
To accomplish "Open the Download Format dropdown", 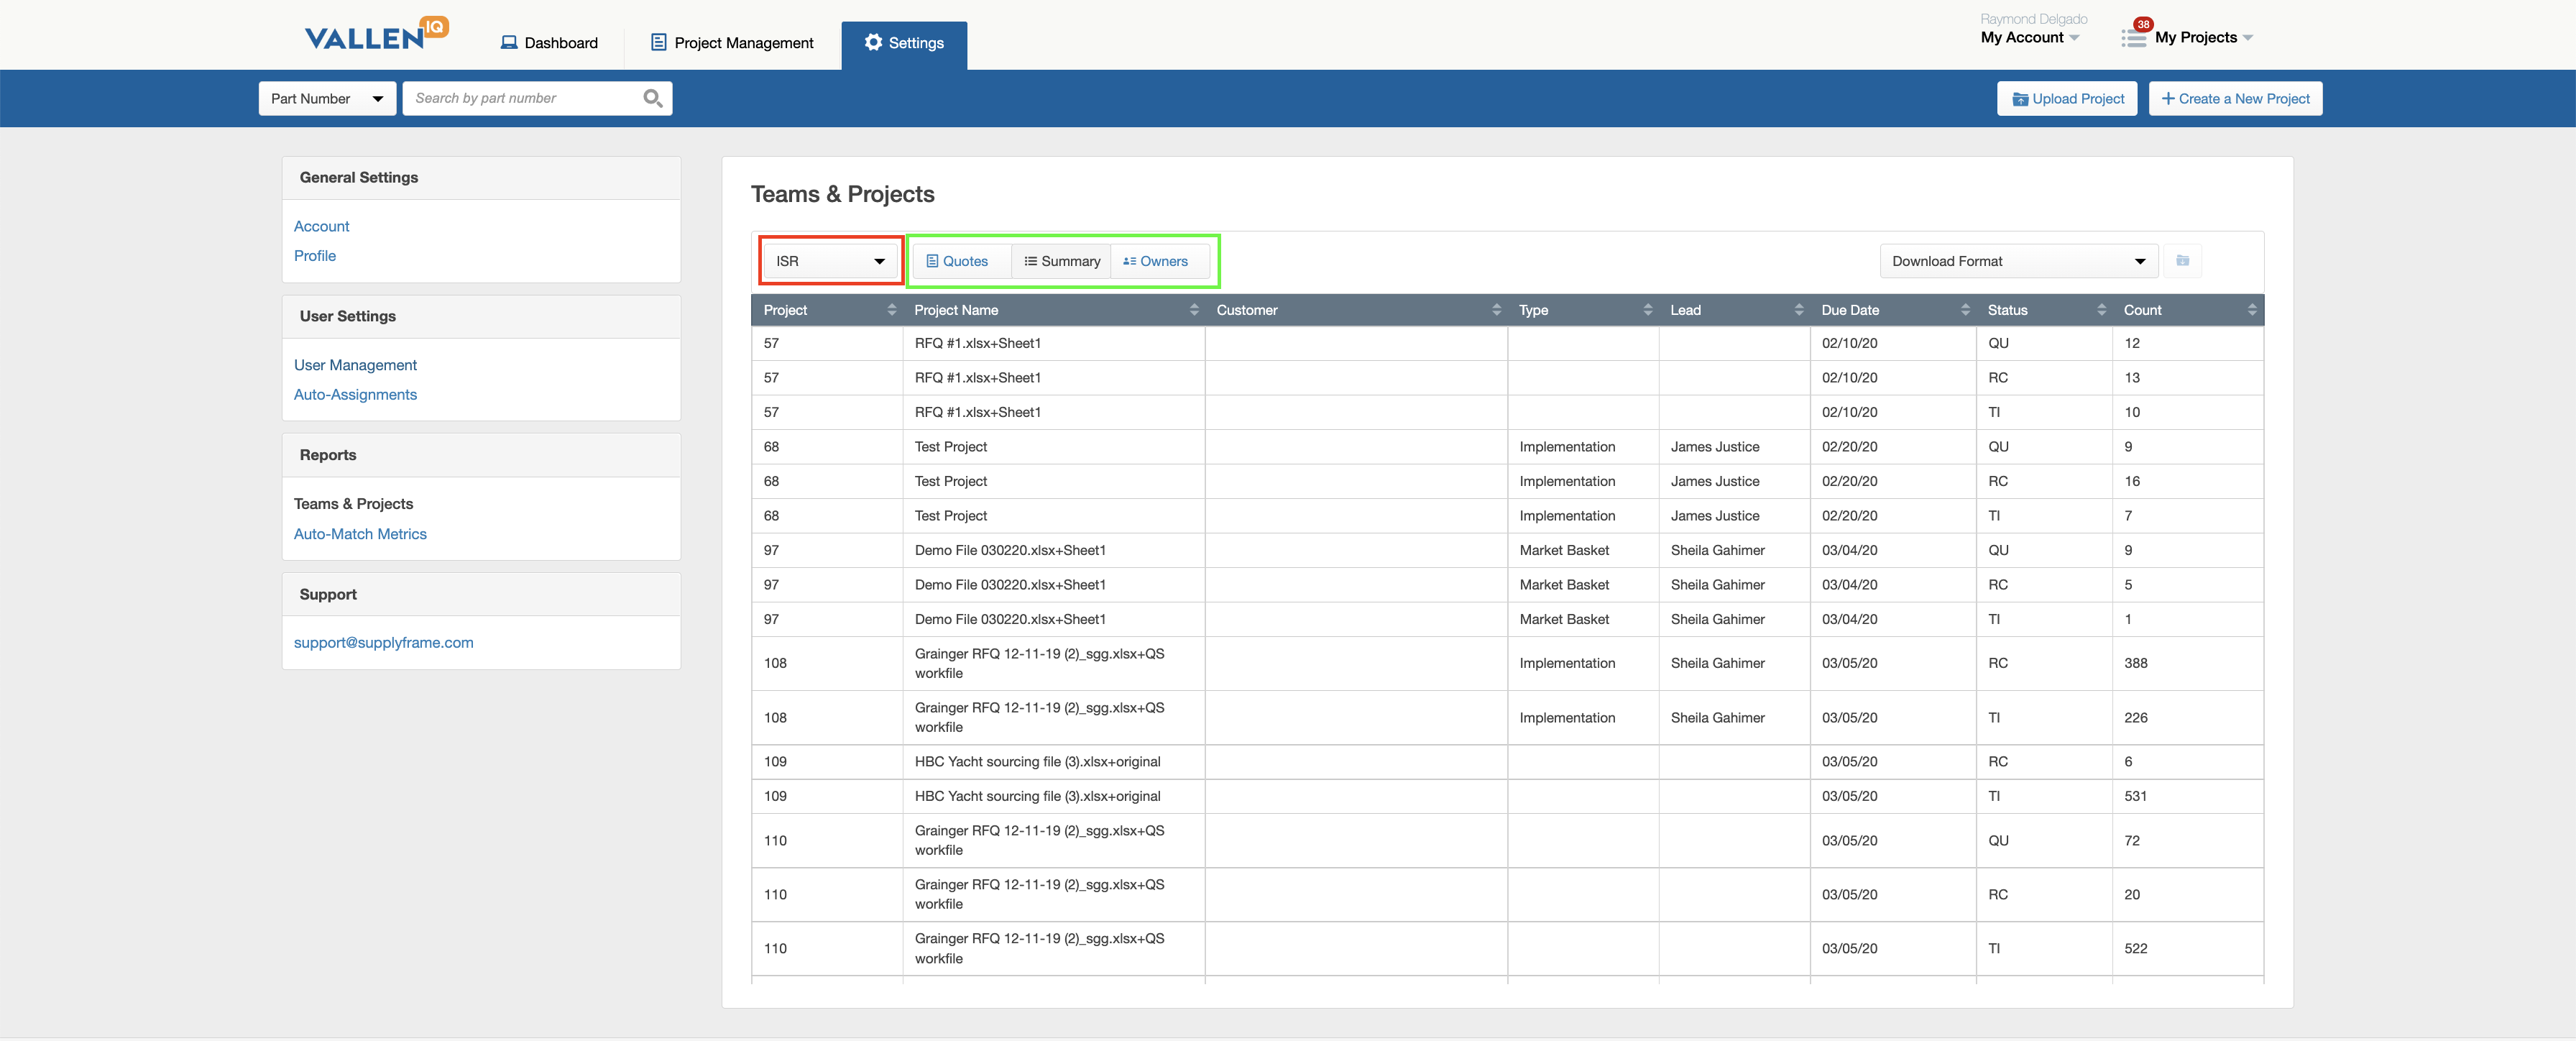I will coord(2018,261).
